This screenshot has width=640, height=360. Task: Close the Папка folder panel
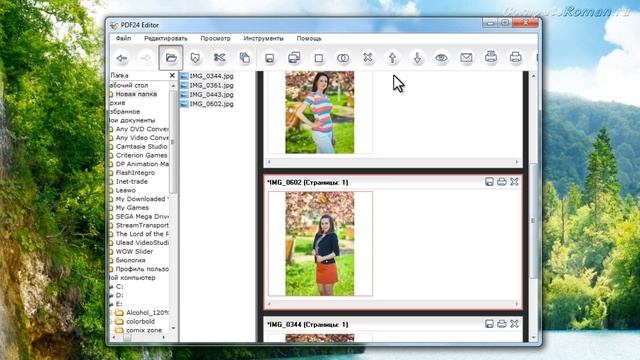click(x=172, y=76)
